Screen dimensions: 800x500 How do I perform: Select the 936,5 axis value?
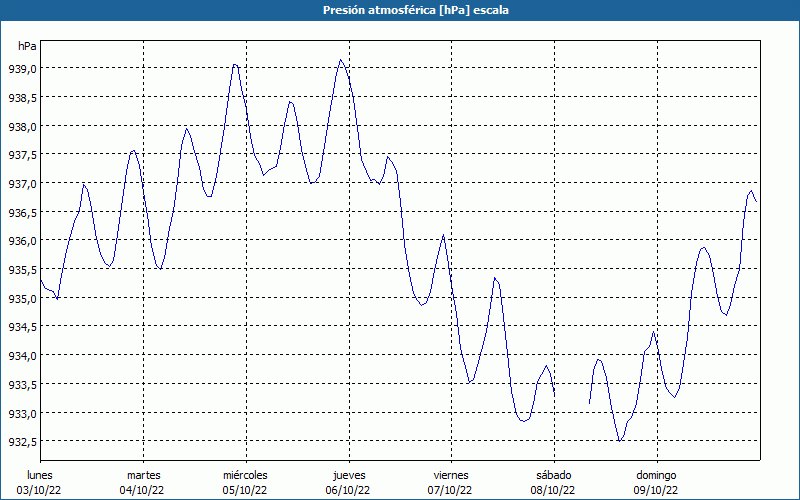(22, 212)
